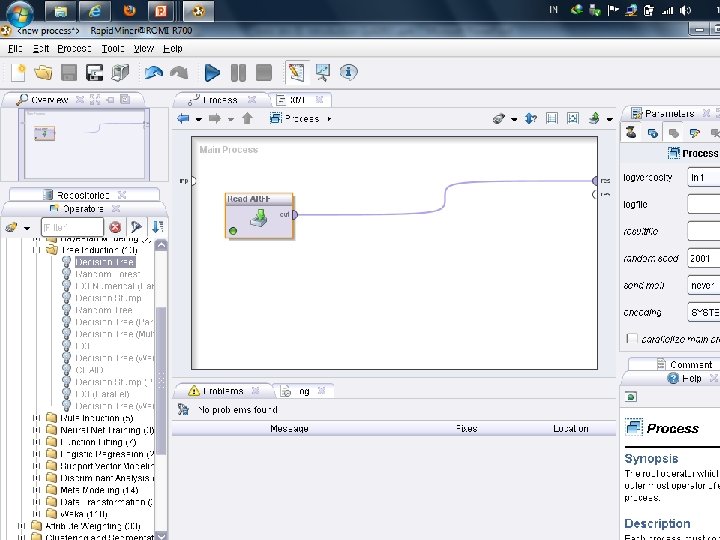Open the Repositories tab
Screen dimensions: 720x540
click(83, 195)
